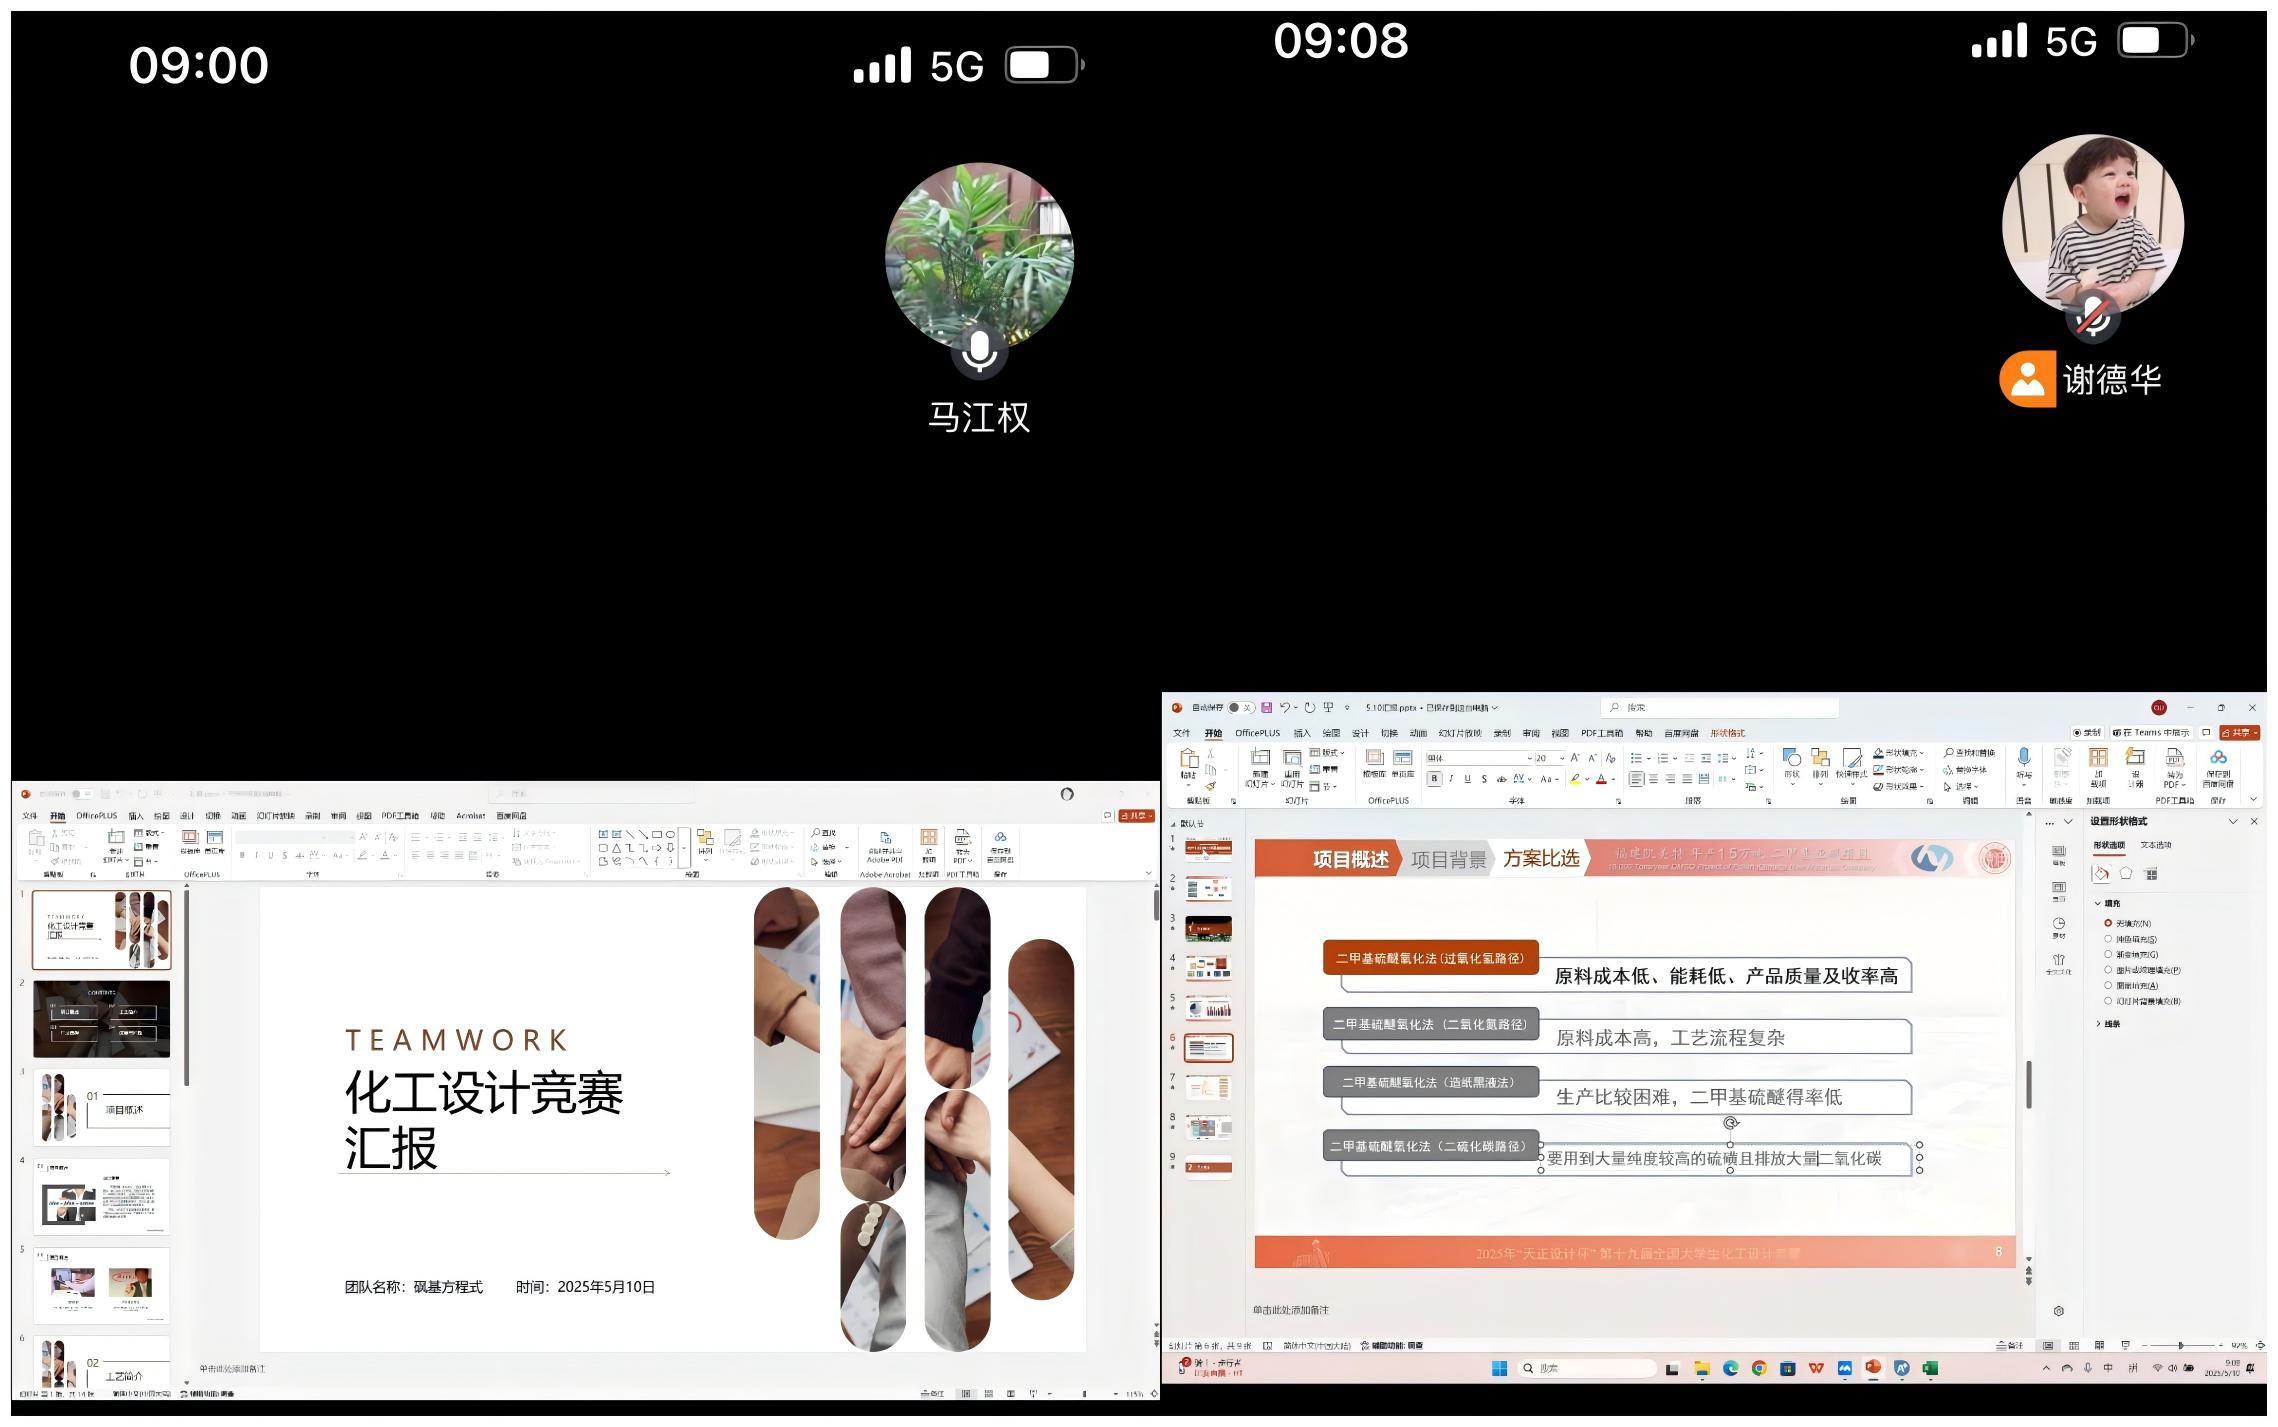
Task: Click Present in Teams button
Action: coord(2150,733)
